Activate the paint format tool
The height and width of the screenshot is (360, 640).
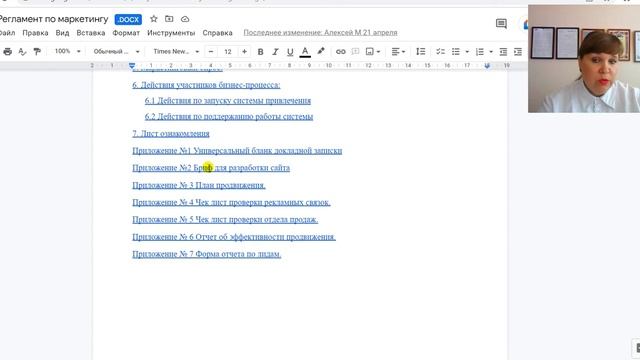point(37,51)
